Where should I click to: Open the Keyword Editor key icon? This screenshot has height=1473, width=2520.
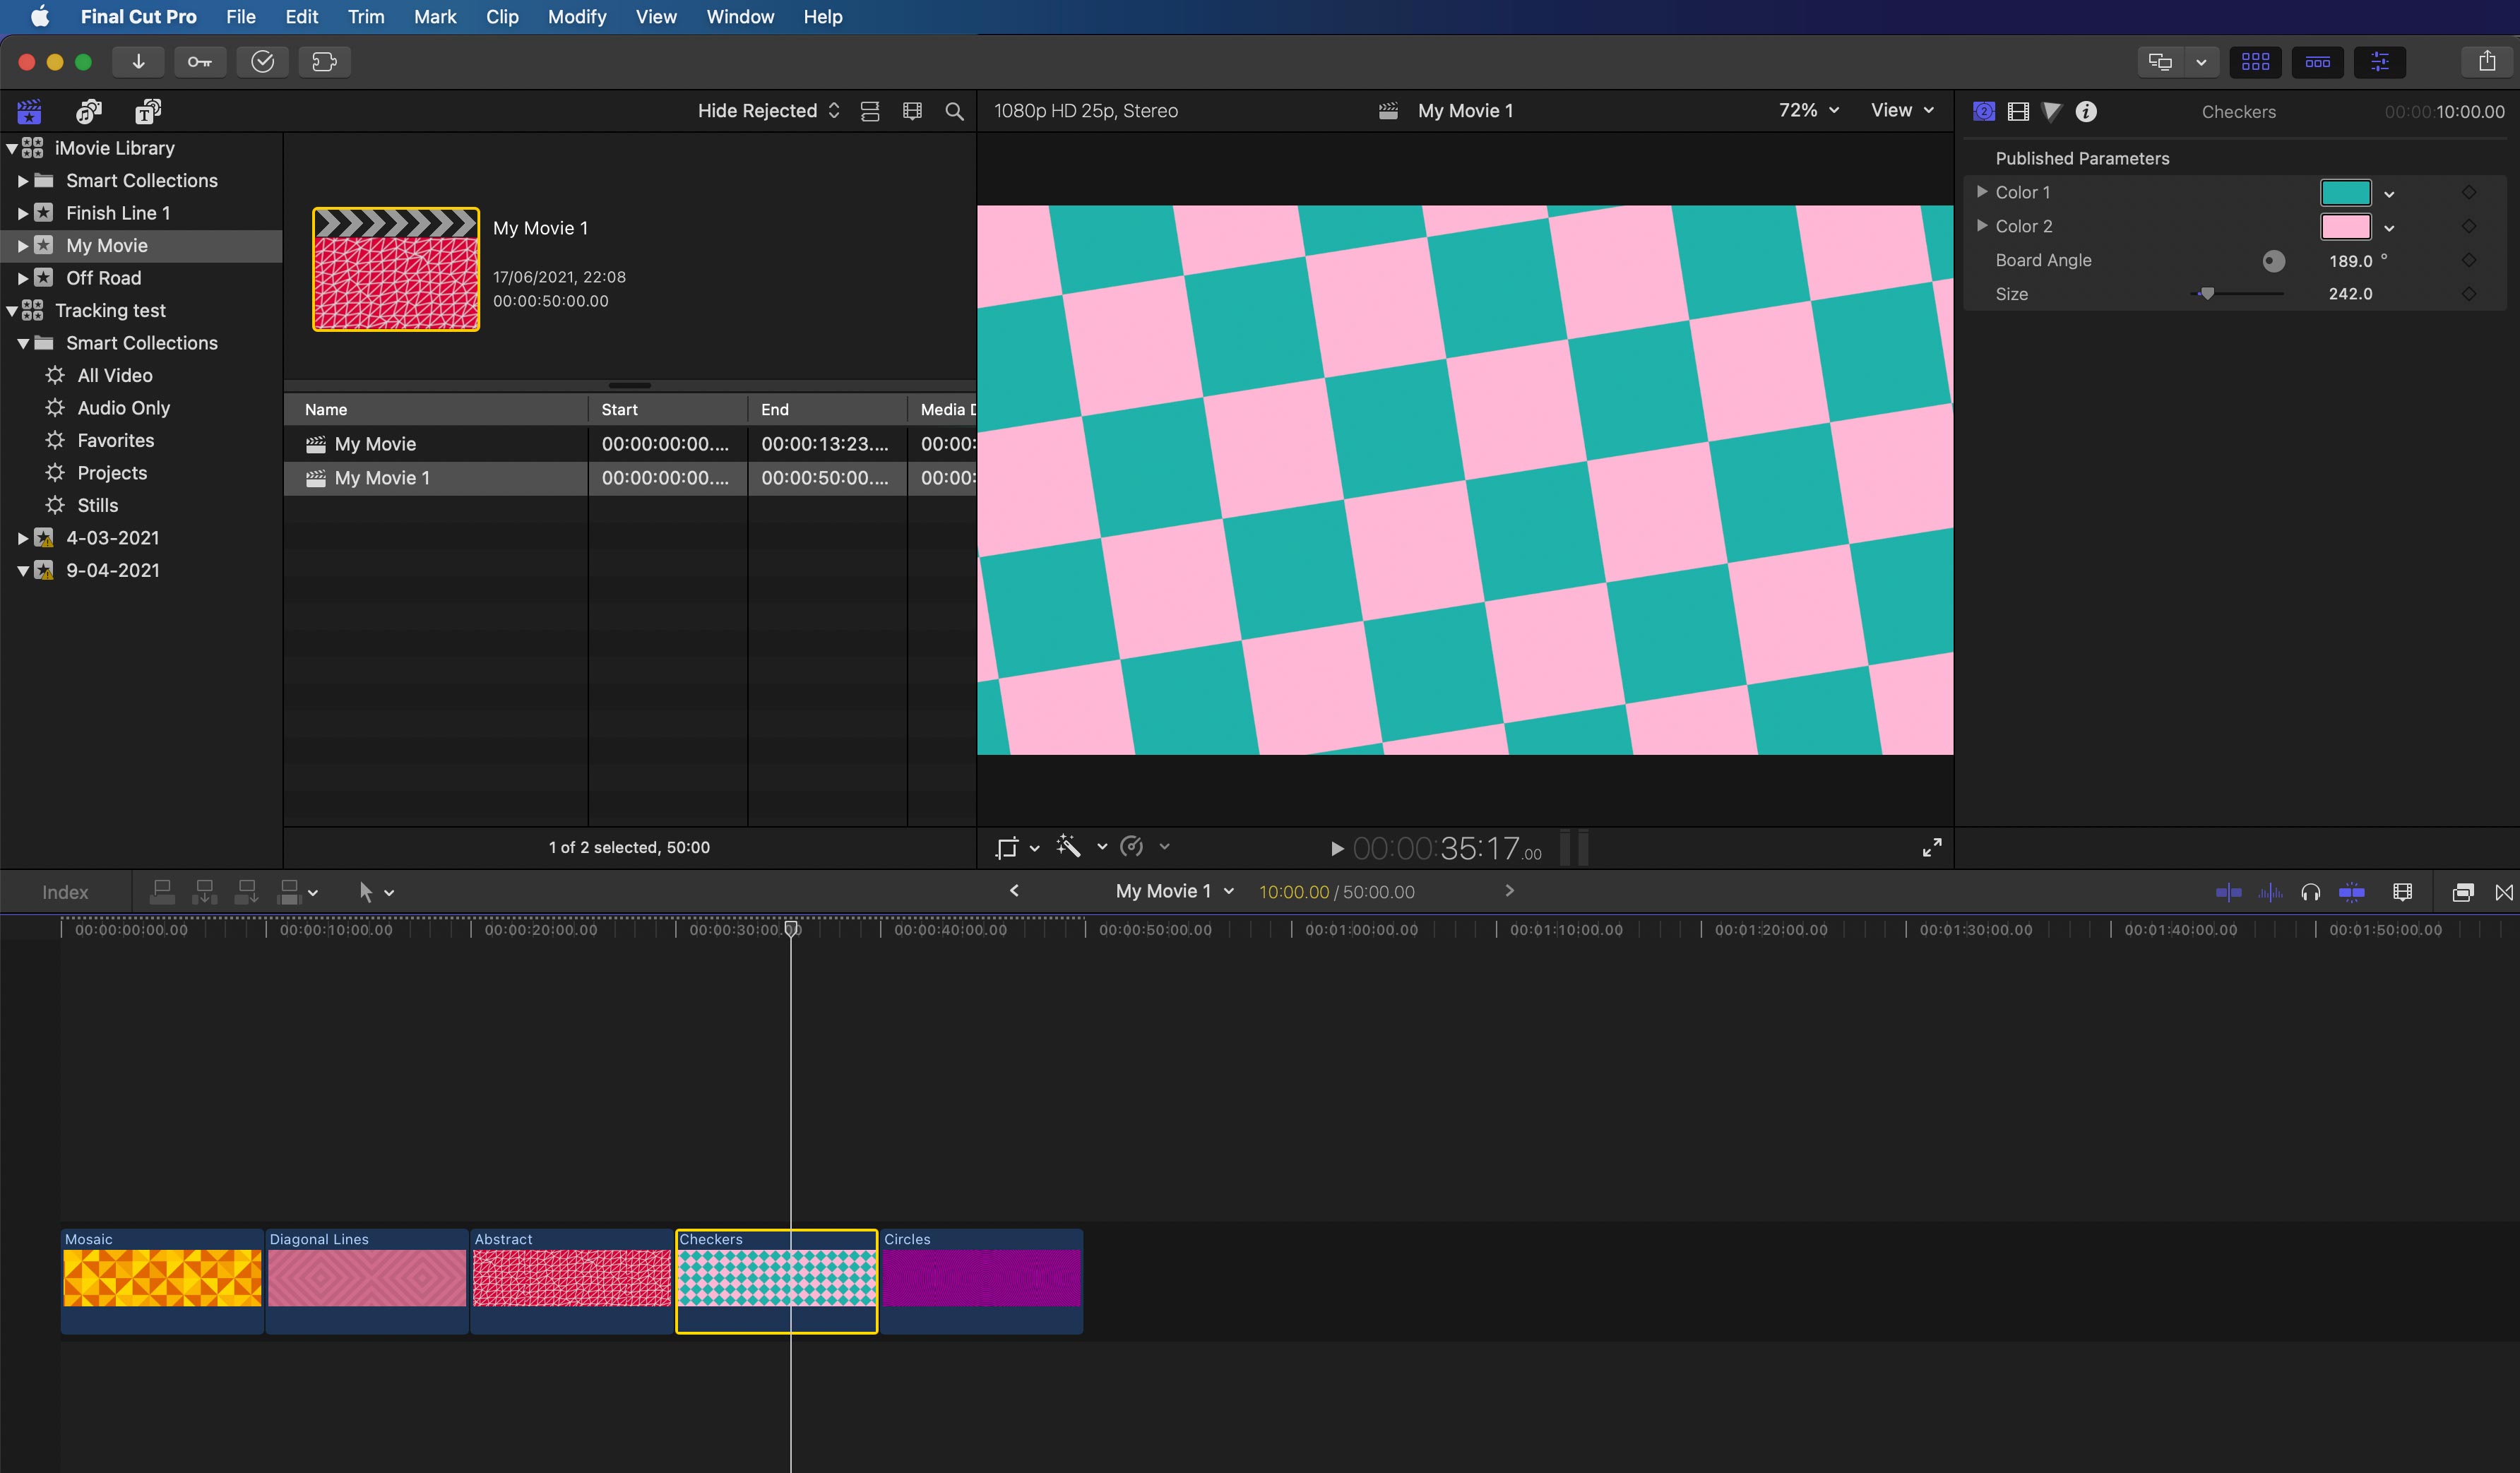click(200, 62)
